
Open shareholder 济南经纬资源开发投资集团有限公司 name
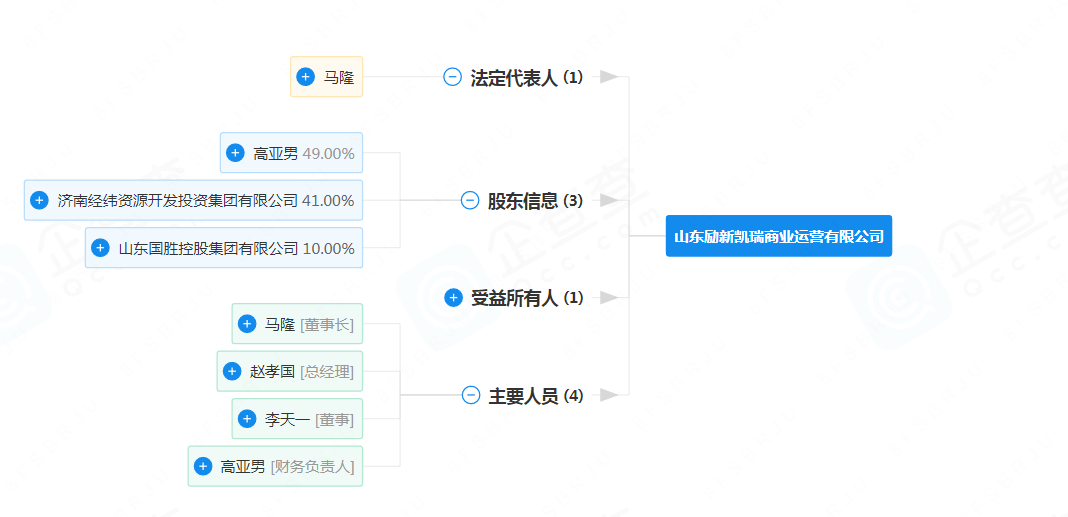pyautogui.click(x=178, y=200)
